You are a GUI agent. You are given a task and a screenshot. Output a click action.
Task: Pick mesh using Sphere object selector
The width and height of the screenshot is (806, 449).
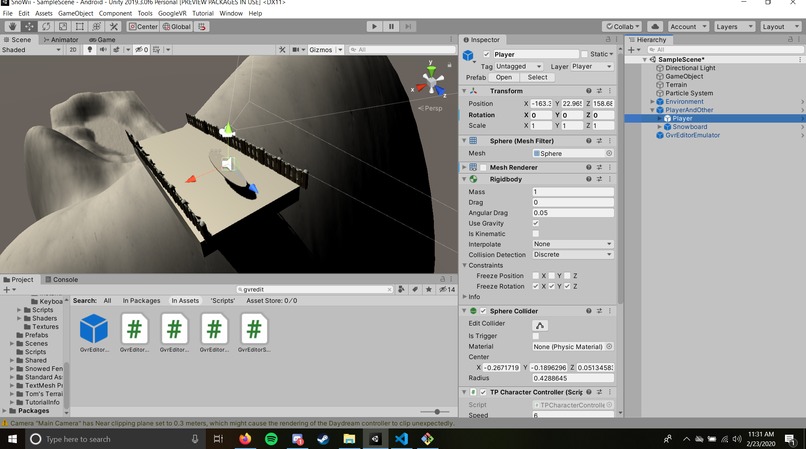(609, 153)
